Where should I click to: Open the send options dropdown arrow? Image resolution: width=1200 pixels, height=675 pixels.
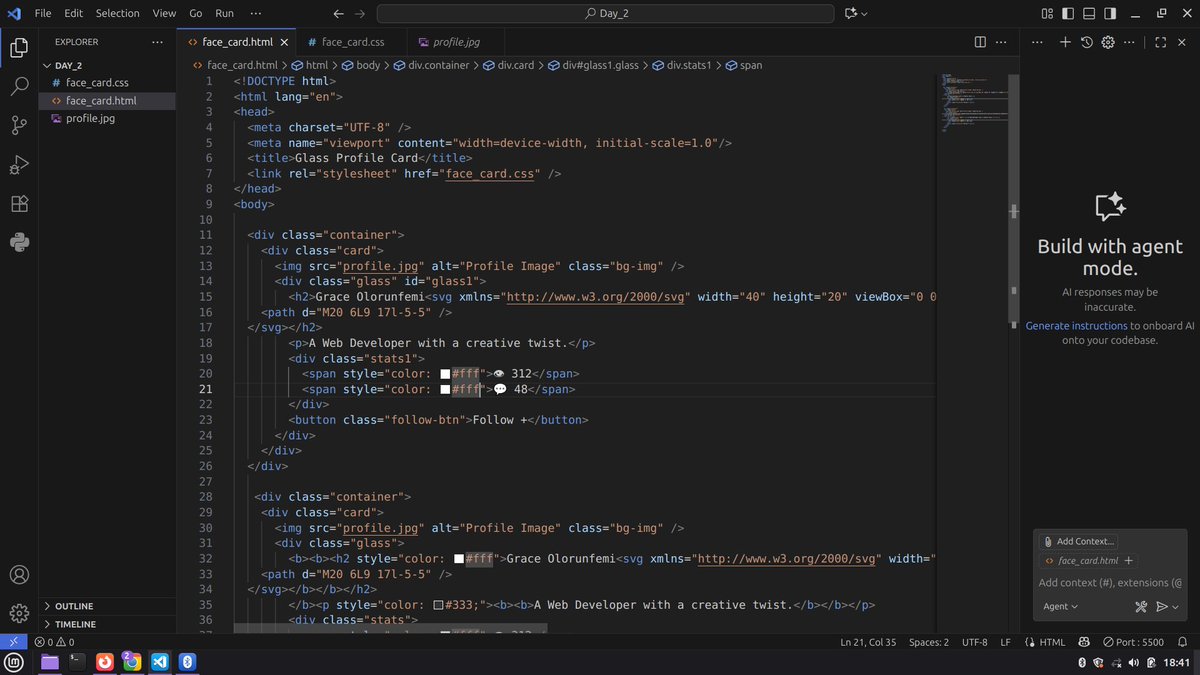(1175, 606)
